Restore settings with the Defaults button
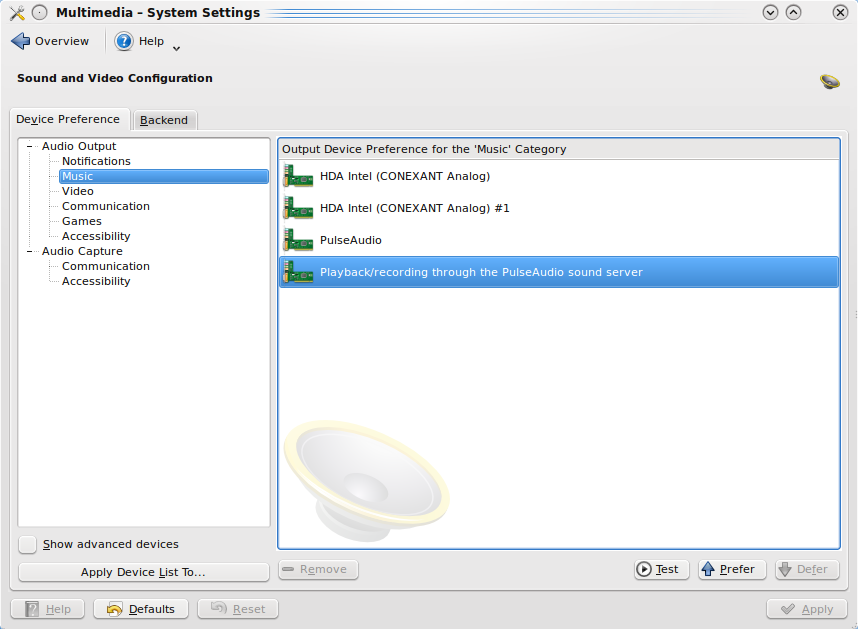 click(x=141, y=609)
